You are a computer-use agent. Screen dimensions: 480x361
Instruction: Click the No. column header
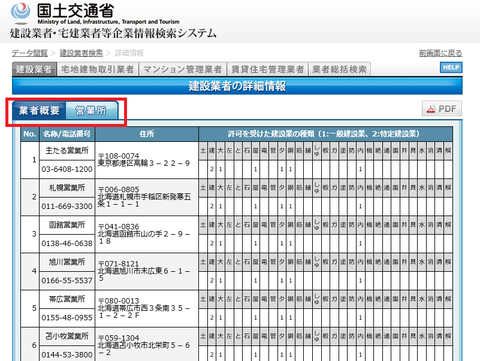pyautogui.click(x=30, y=134)
